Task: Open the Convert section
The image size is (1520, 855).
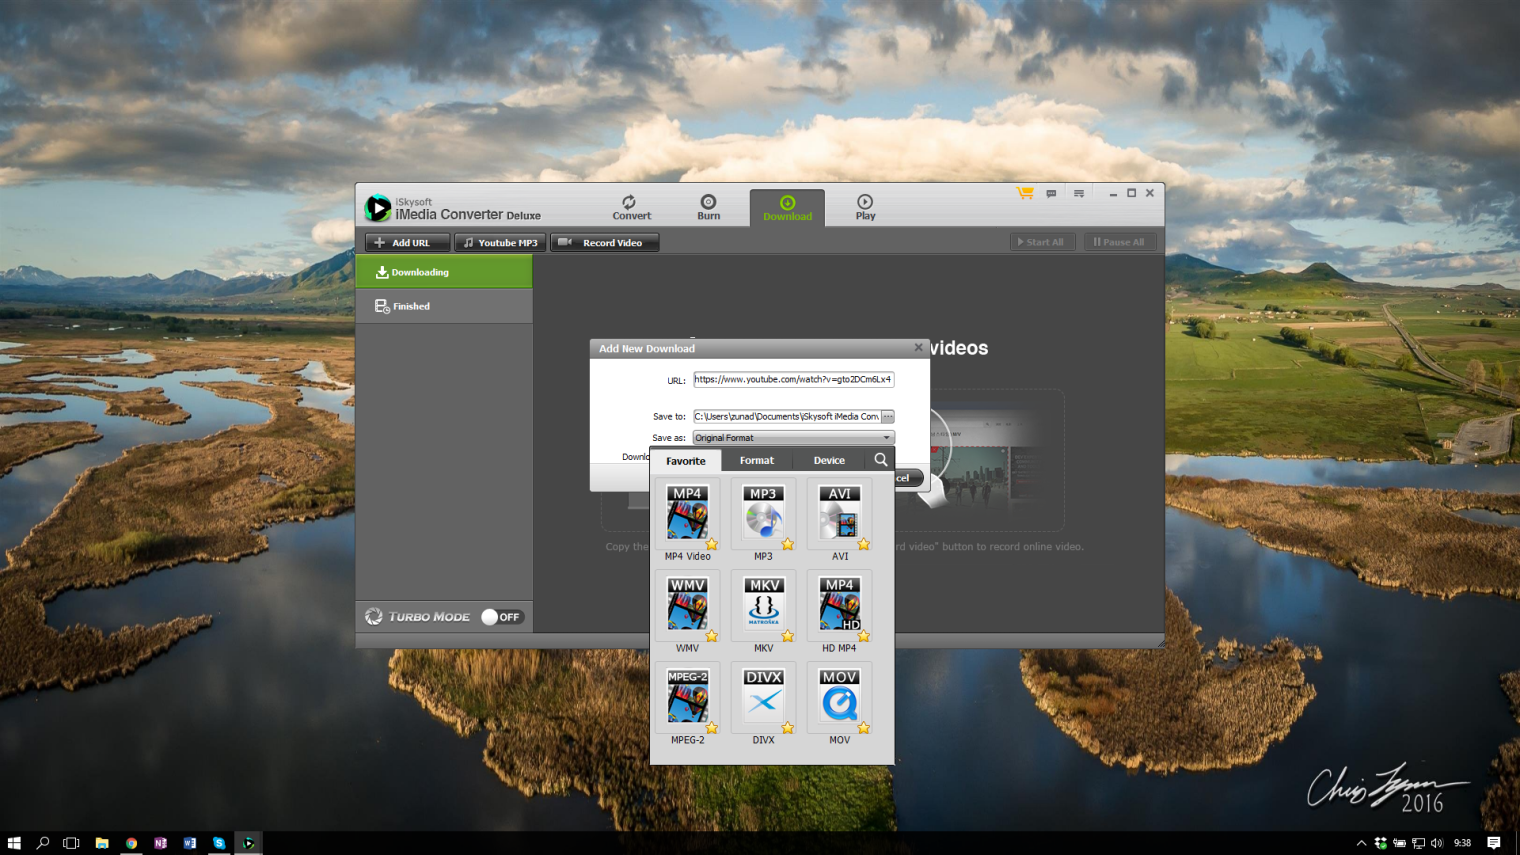Action: (631, 208)
